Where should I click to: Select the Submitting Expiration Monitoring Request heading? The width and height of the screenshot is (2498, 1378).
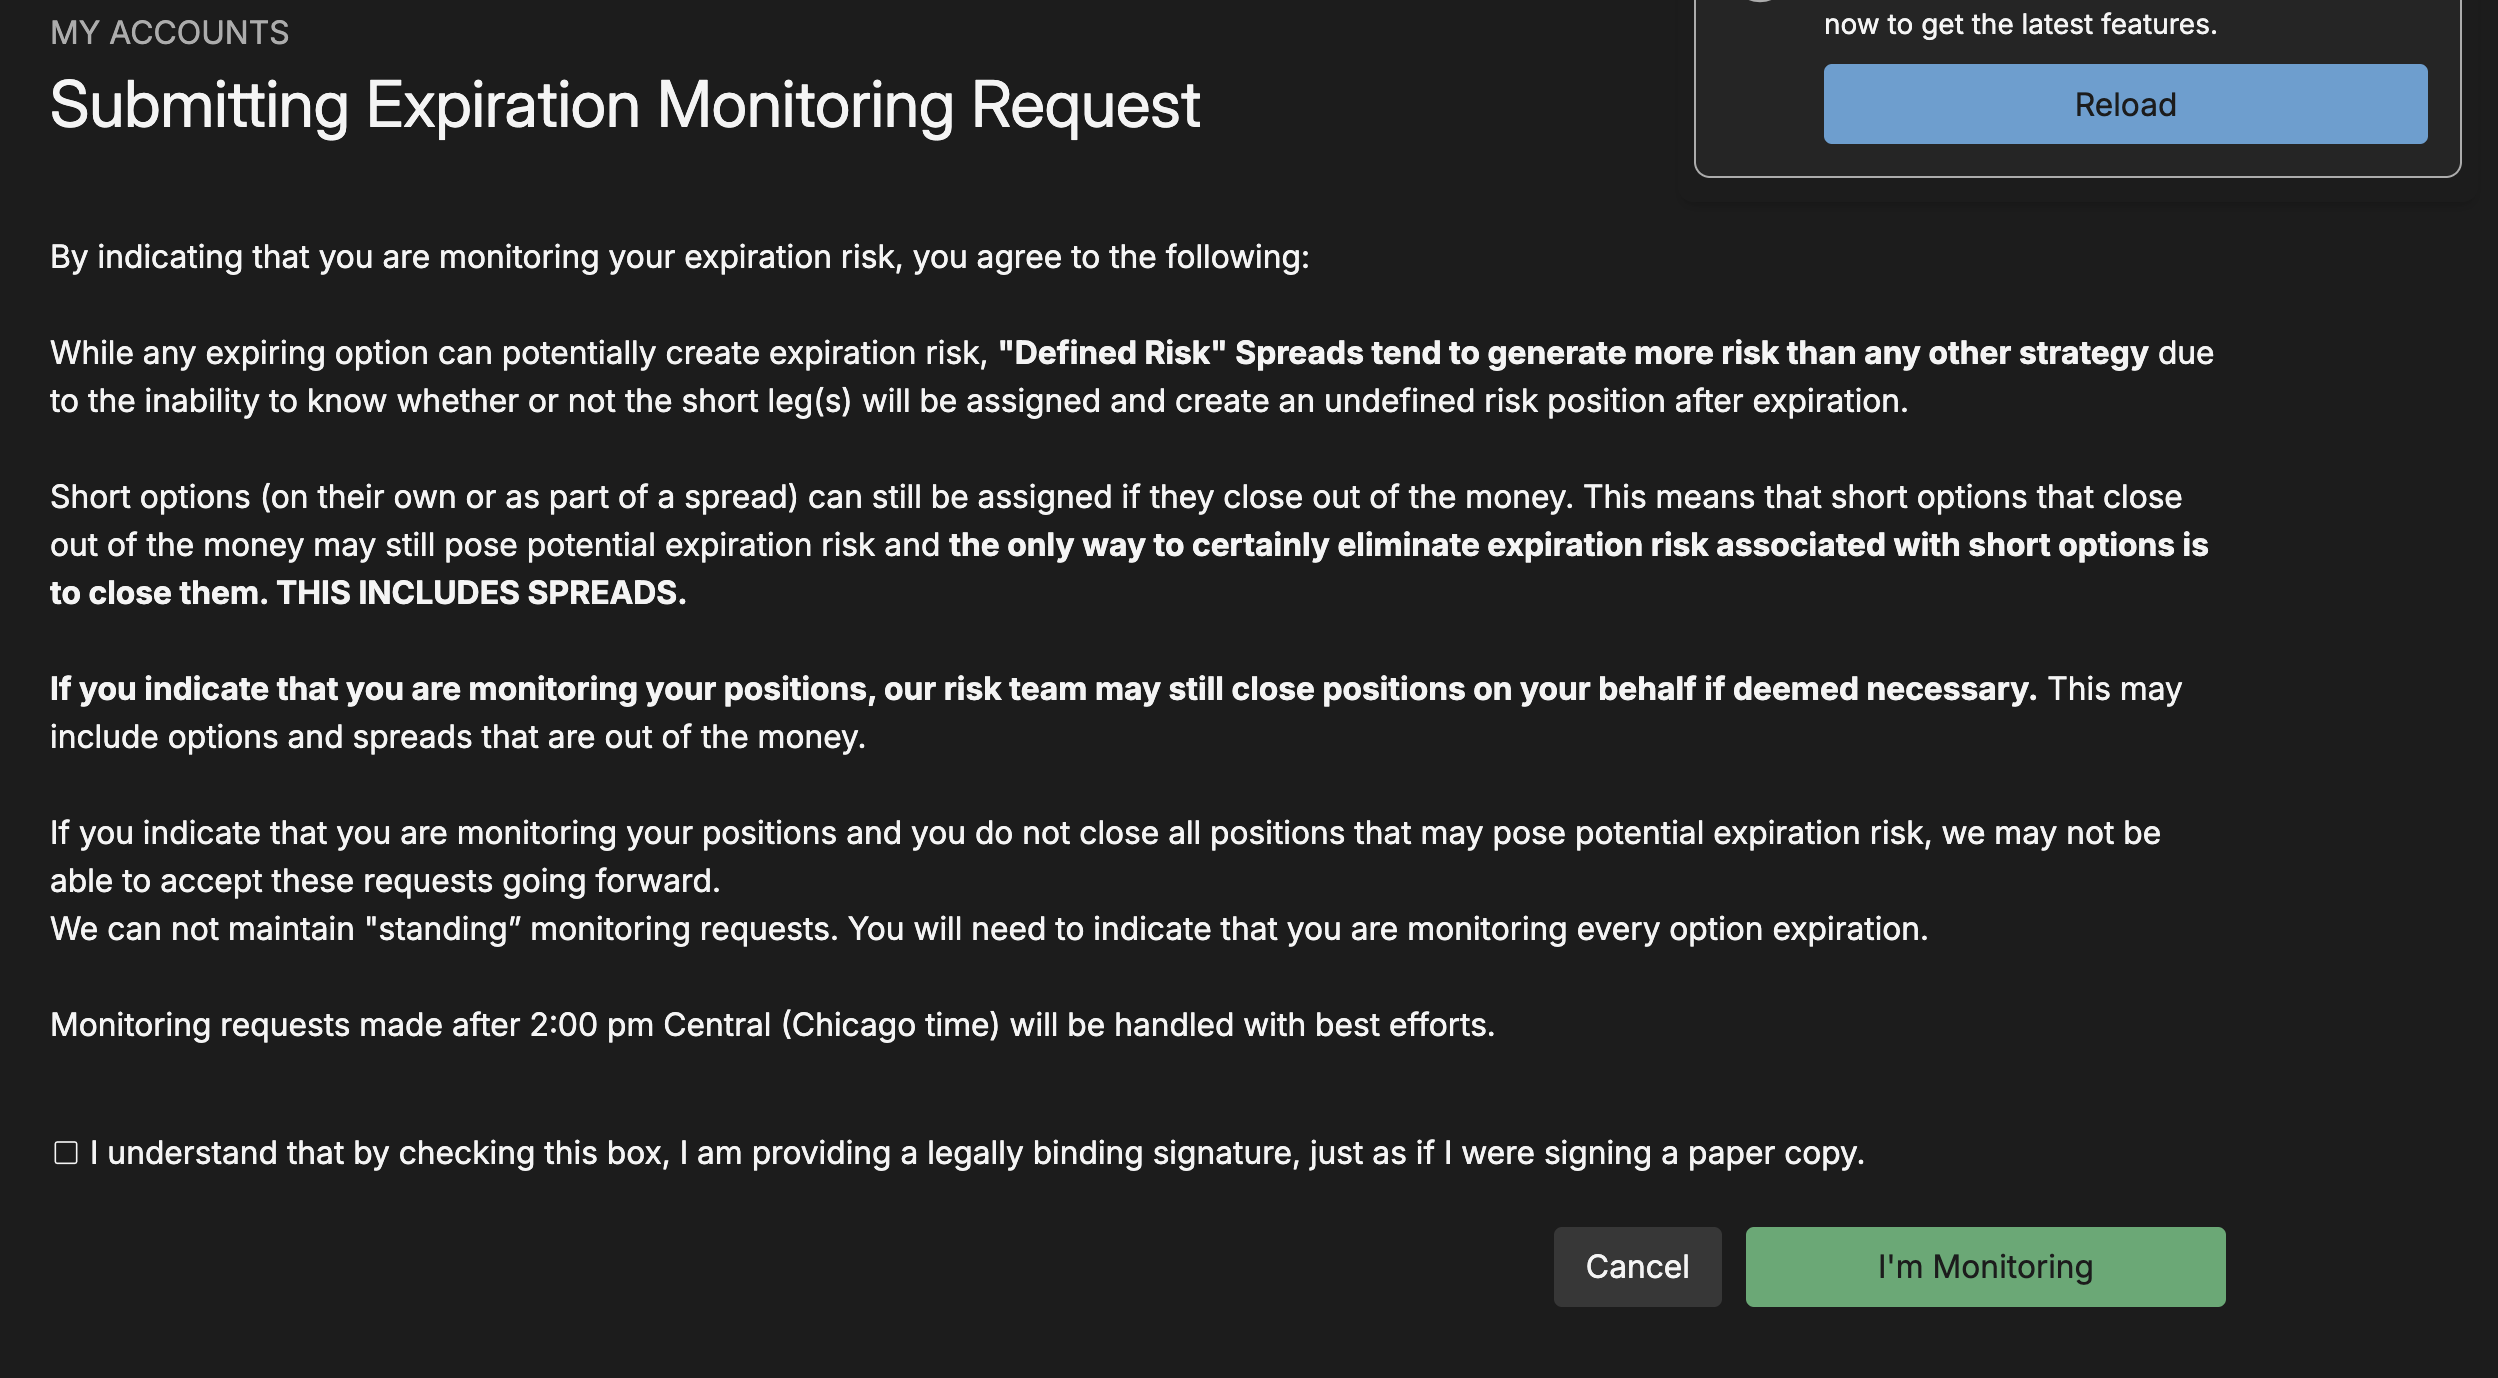[x=625, y=105]
